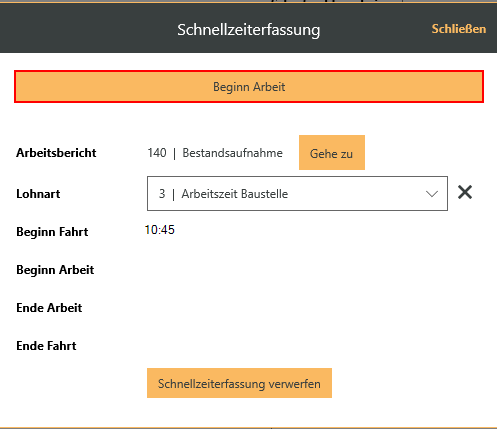Click the Schnellzeiterfassung header title
Screen dimensions: 497x429
point(249,30)
